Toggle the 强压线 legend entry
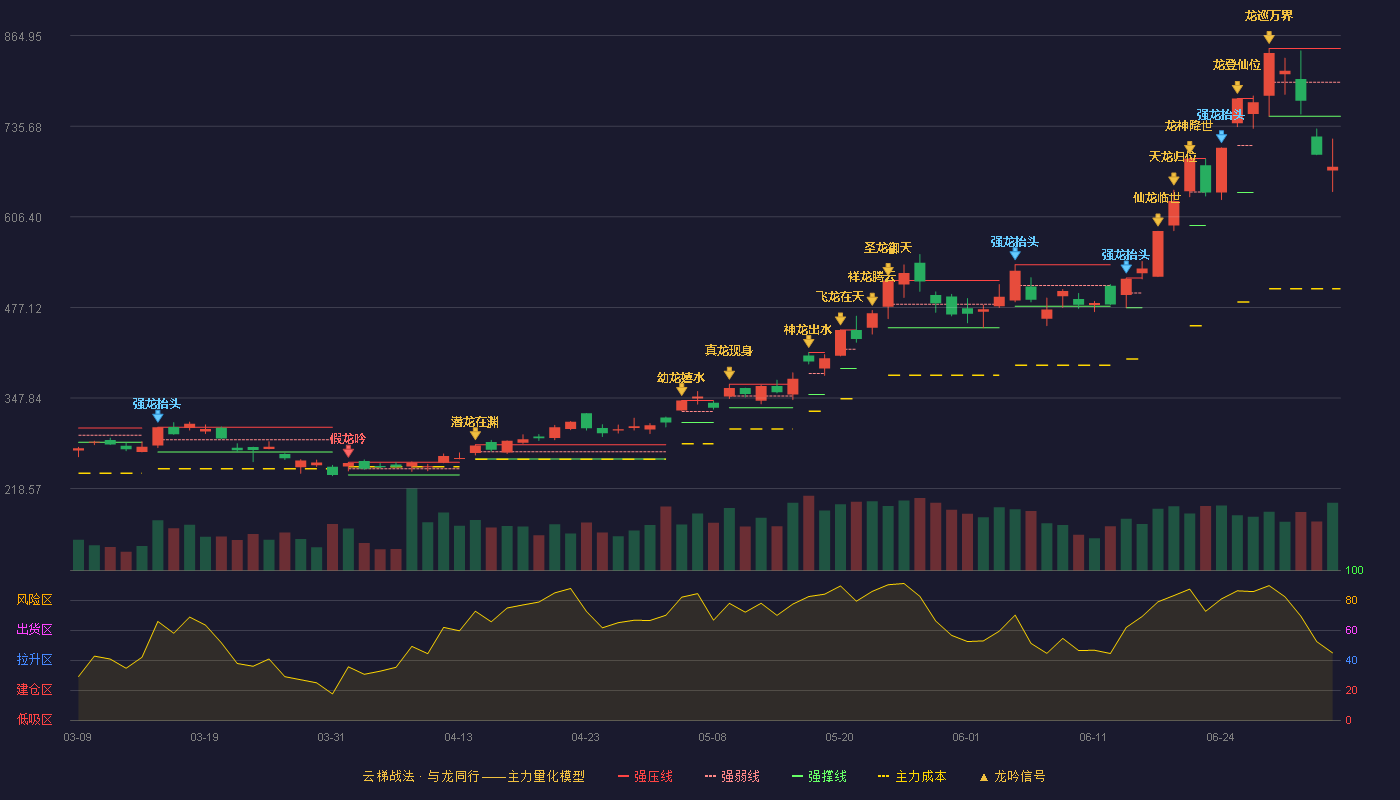 click(x=645, y=776)
